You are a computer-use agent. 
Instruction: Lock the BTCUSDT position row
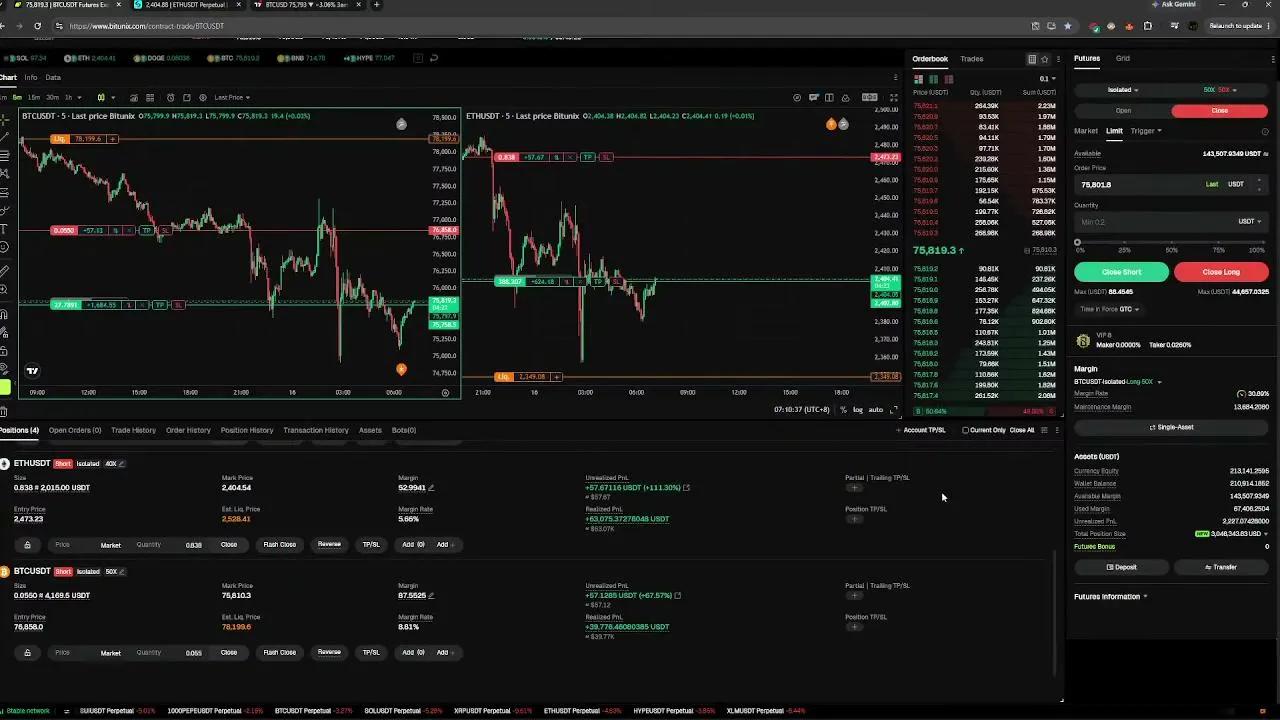27,653
